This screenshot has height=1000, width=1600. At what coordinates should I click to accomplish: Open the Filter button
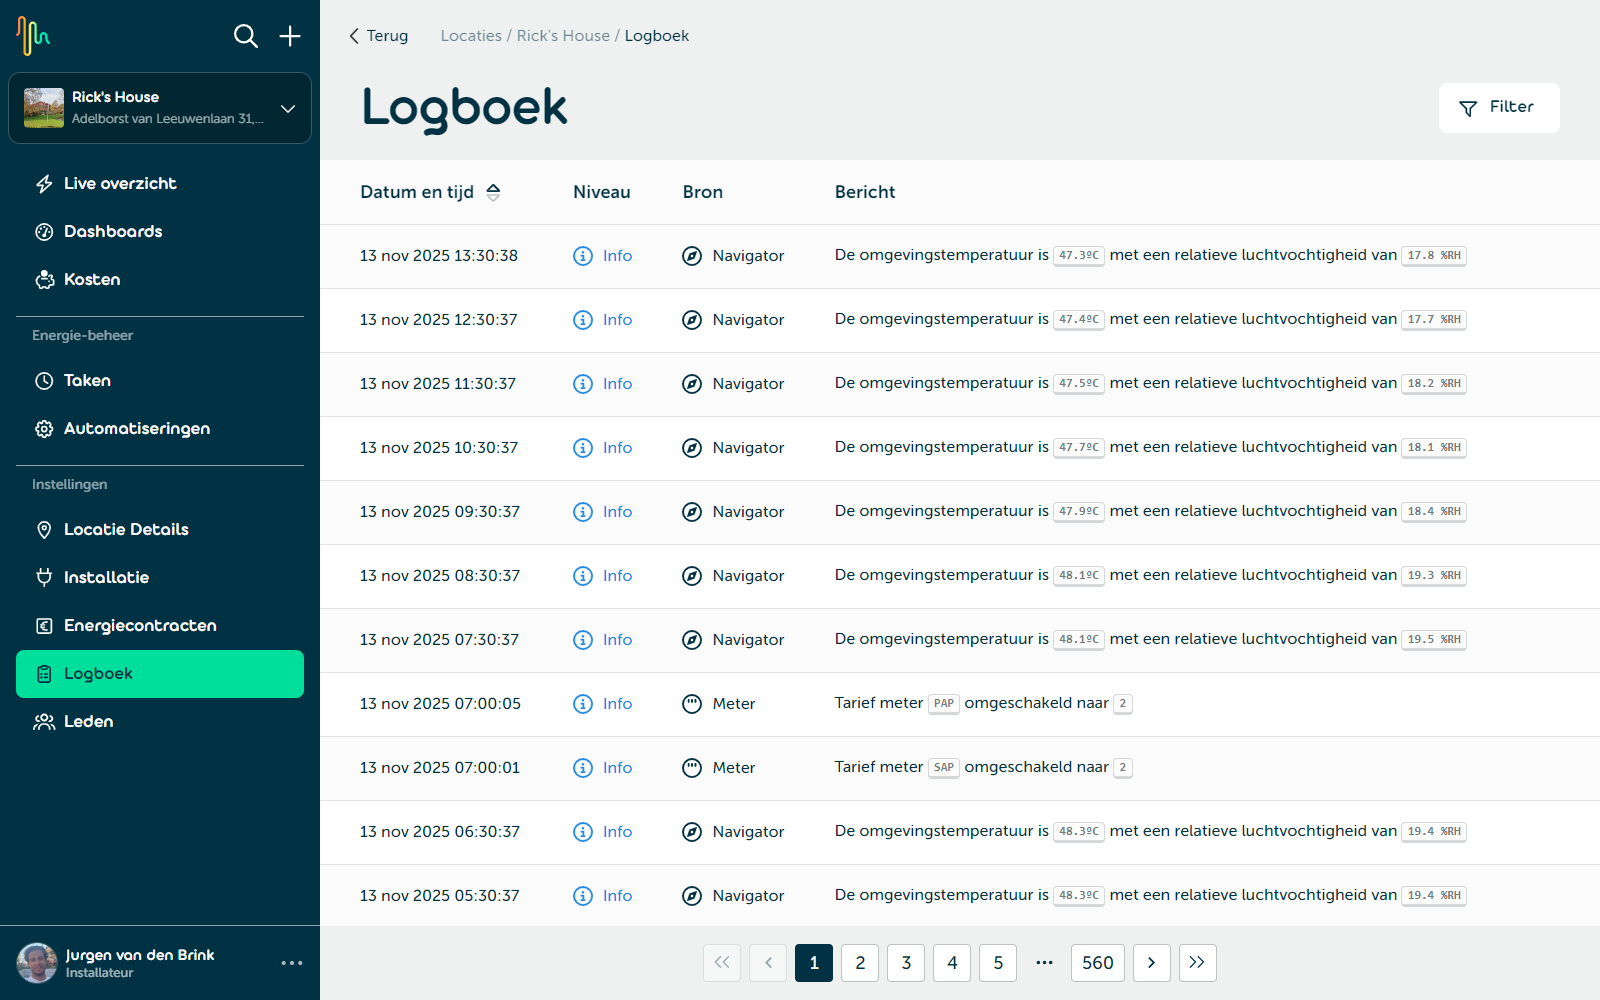click(1499, 108)
